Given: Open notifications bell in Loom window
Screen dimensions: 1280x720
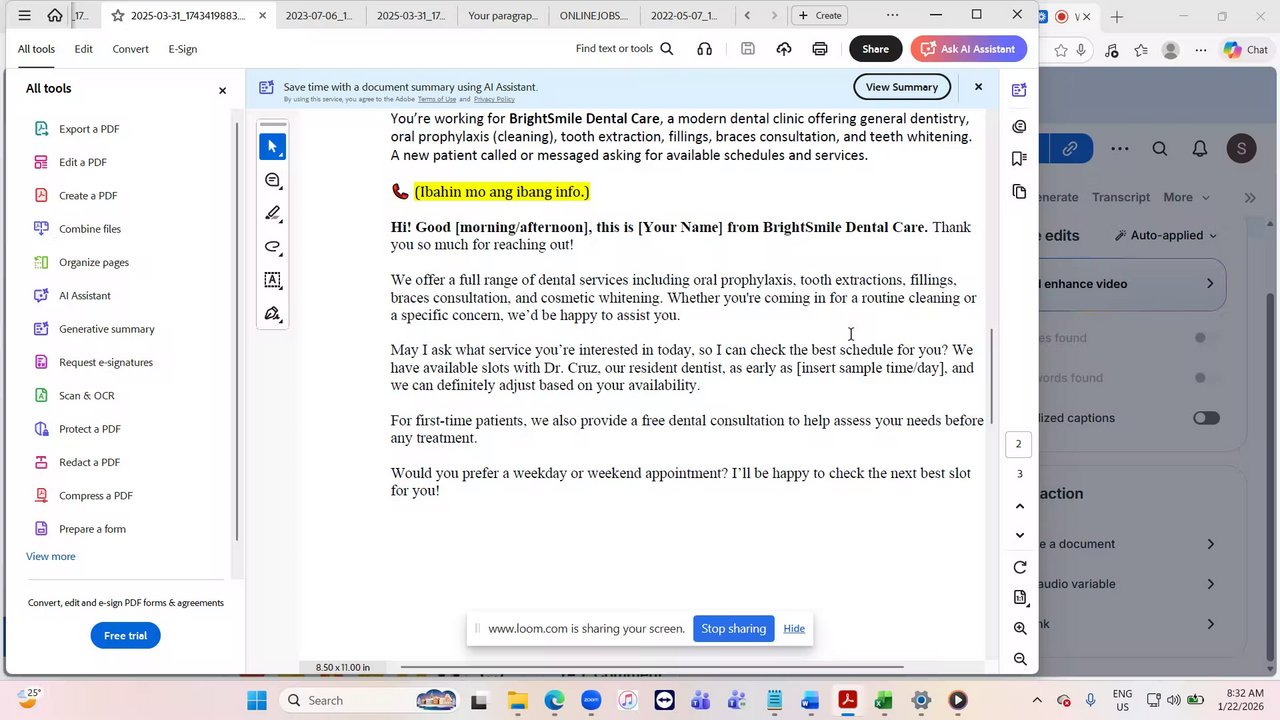Looking at the screenshot, I should [1200, 149].
